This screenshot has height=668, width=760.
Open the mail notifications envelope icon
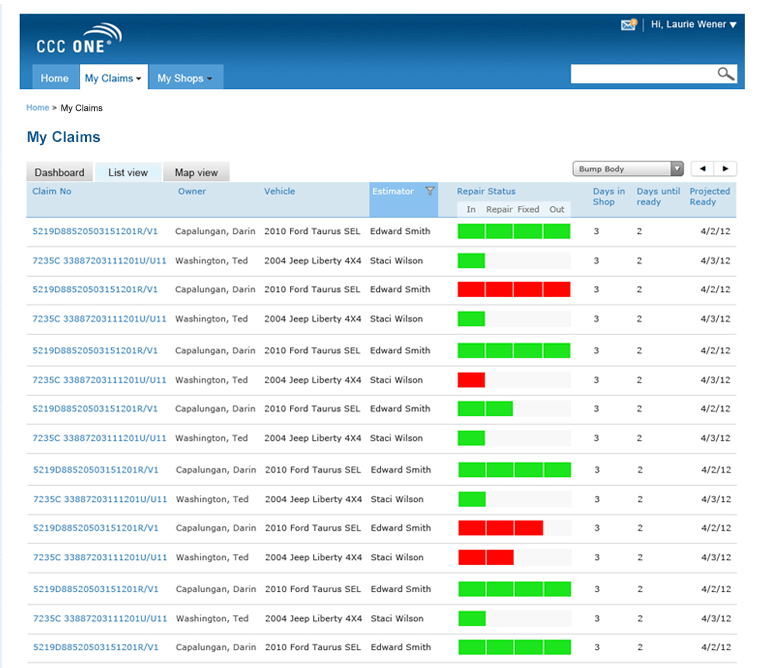point(629,24)
